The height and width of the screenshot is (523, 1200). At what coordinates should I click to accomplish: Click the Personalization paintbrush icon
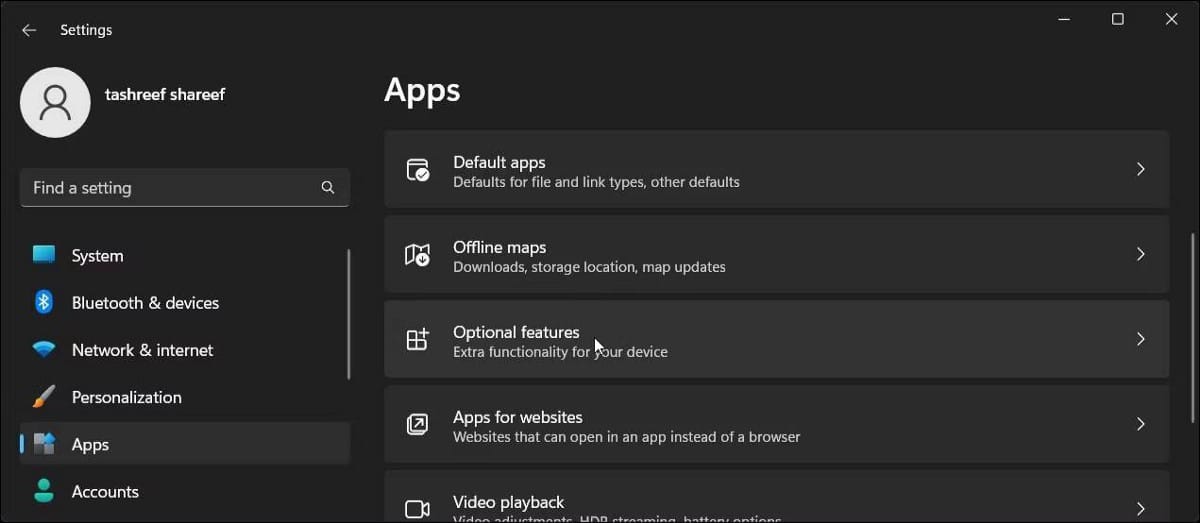tap(44, 397)
